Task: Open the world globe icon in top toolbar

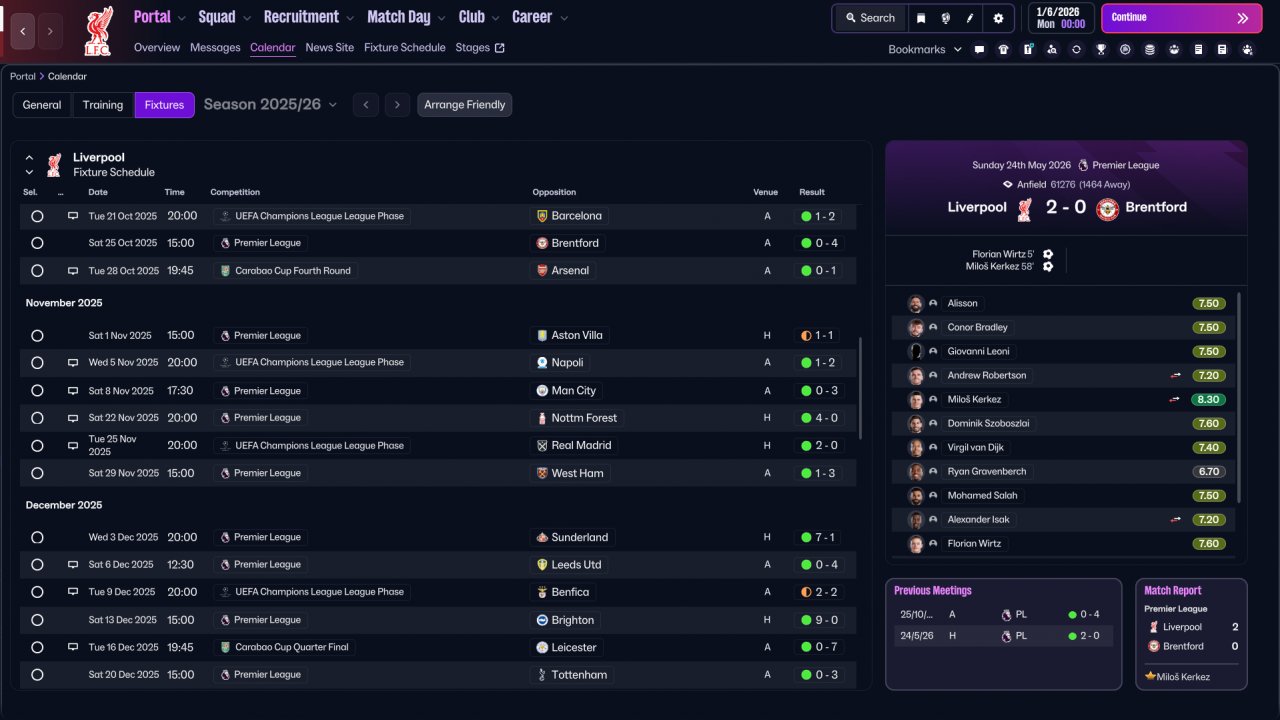Action: tap(946, 18)
